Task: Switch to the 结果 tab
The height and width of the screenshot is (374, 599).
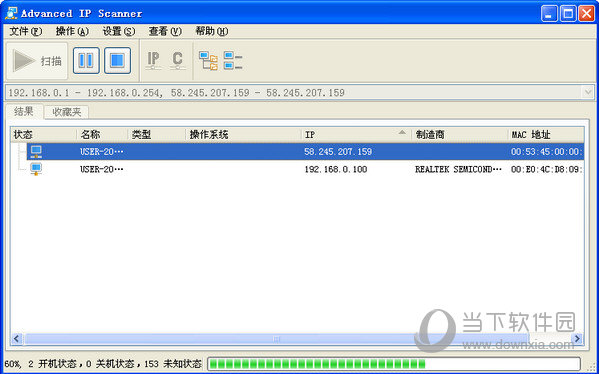Action: coord(24,112)
